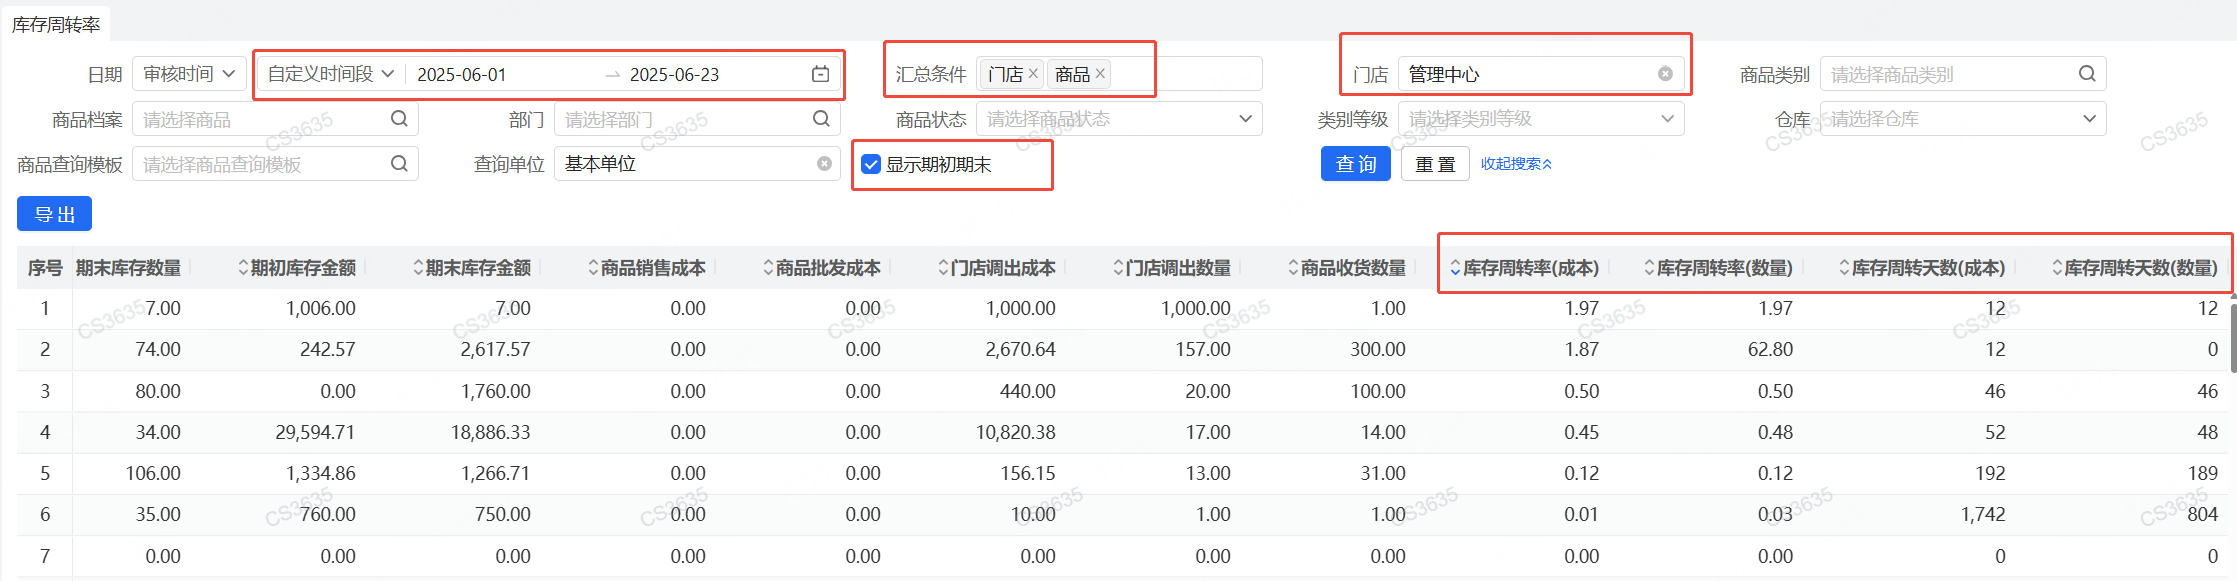Click the 重置 button
The height and width of the screenshot is (581, 2237).
[x=1435, y=164]
